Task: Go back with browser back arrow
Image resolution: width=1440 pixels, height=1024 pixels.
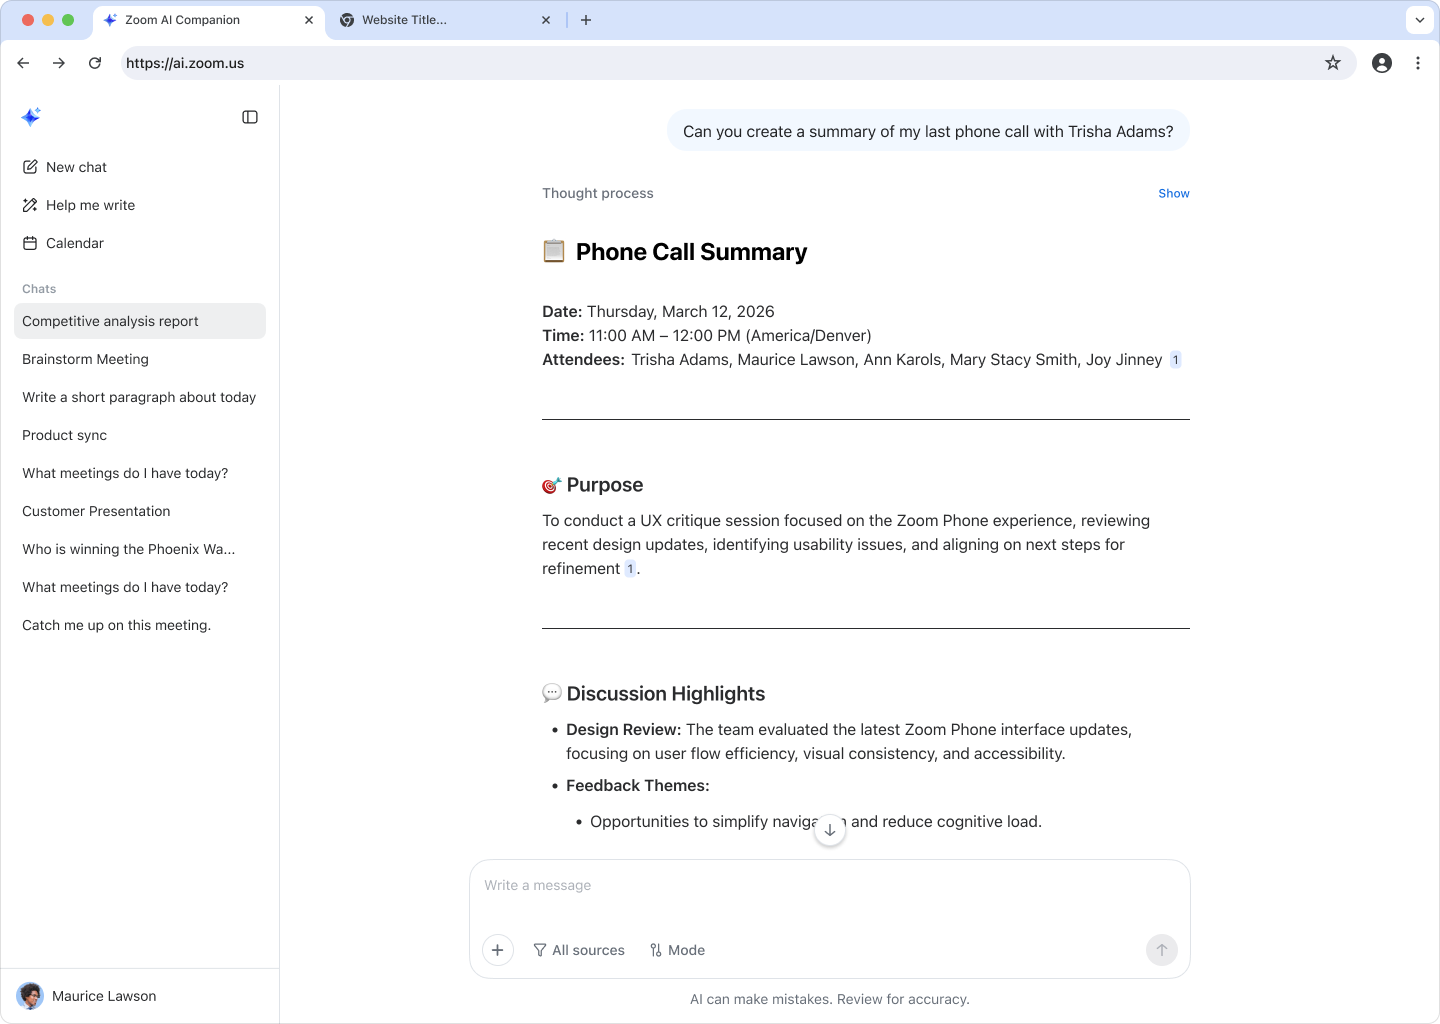Action: click(23, 63)
